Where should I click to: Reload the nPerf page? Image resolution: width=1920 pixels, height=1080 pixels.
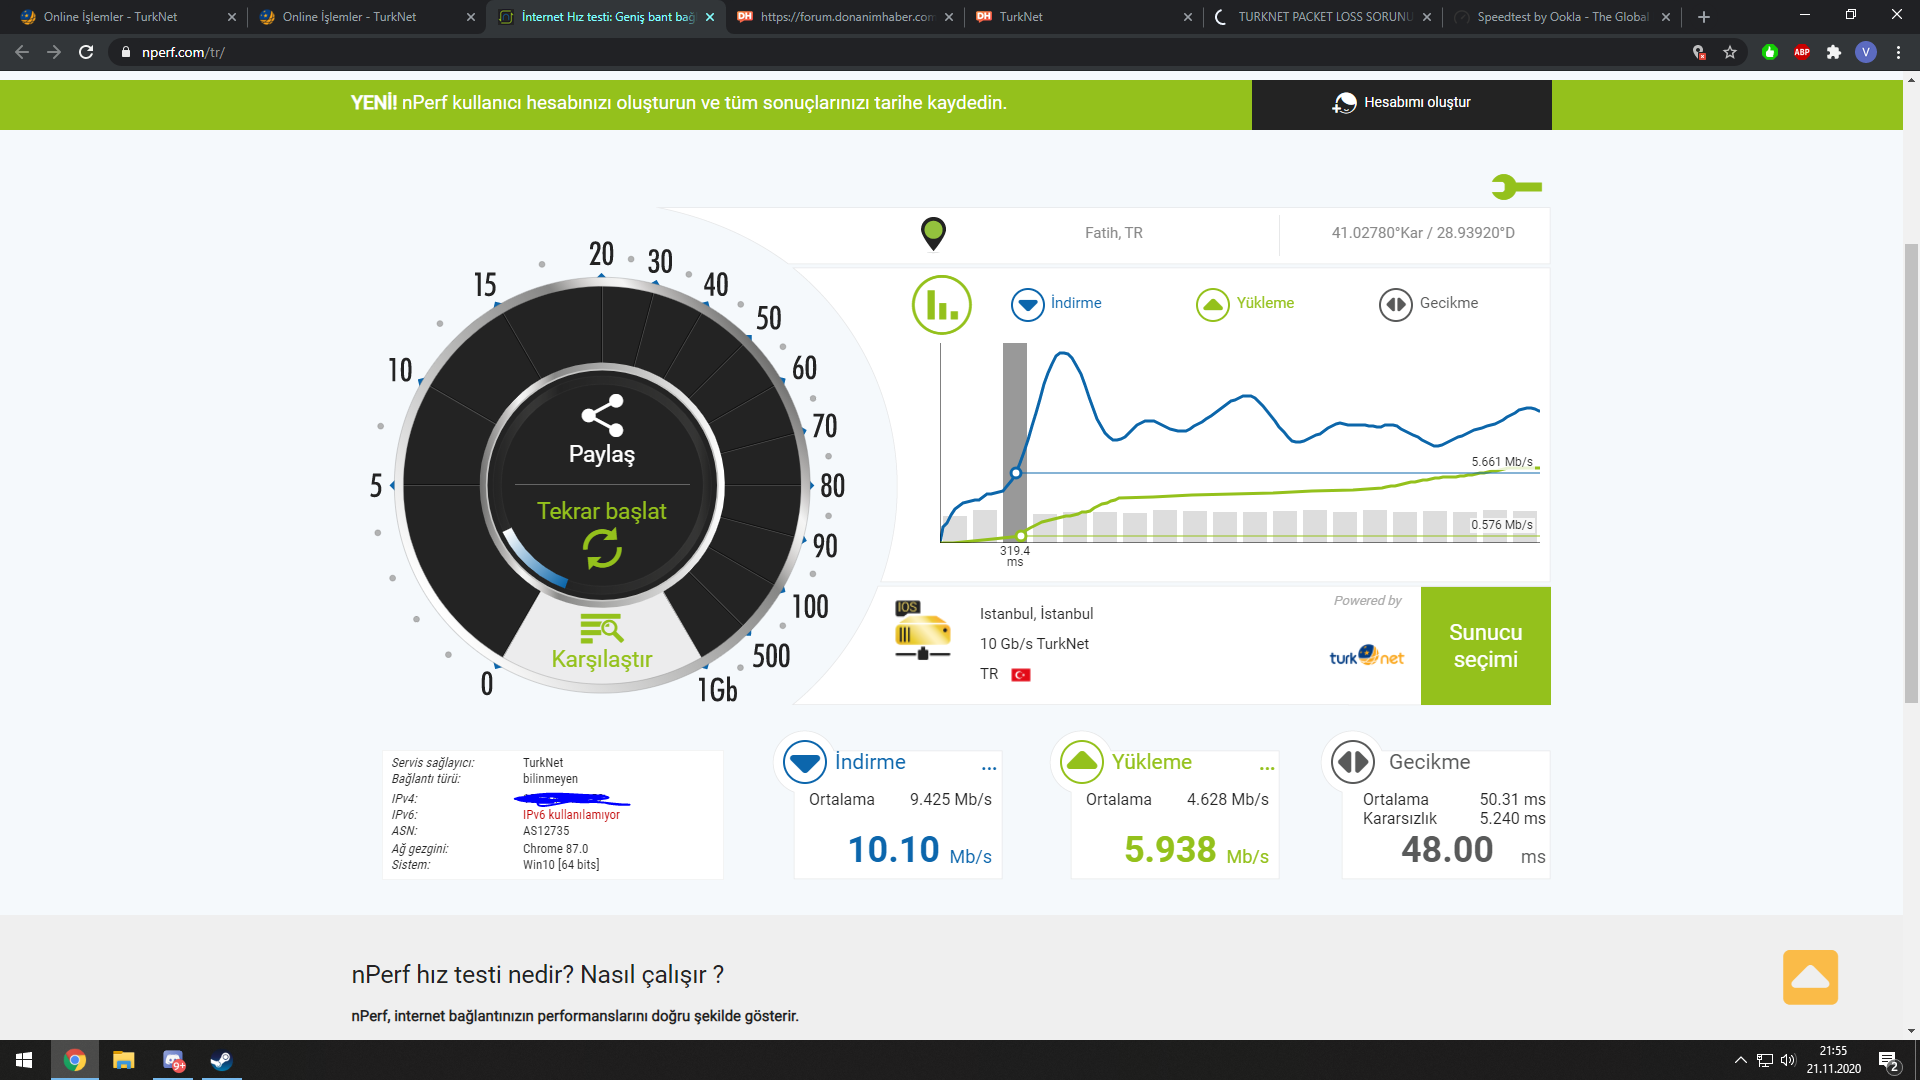86,52
